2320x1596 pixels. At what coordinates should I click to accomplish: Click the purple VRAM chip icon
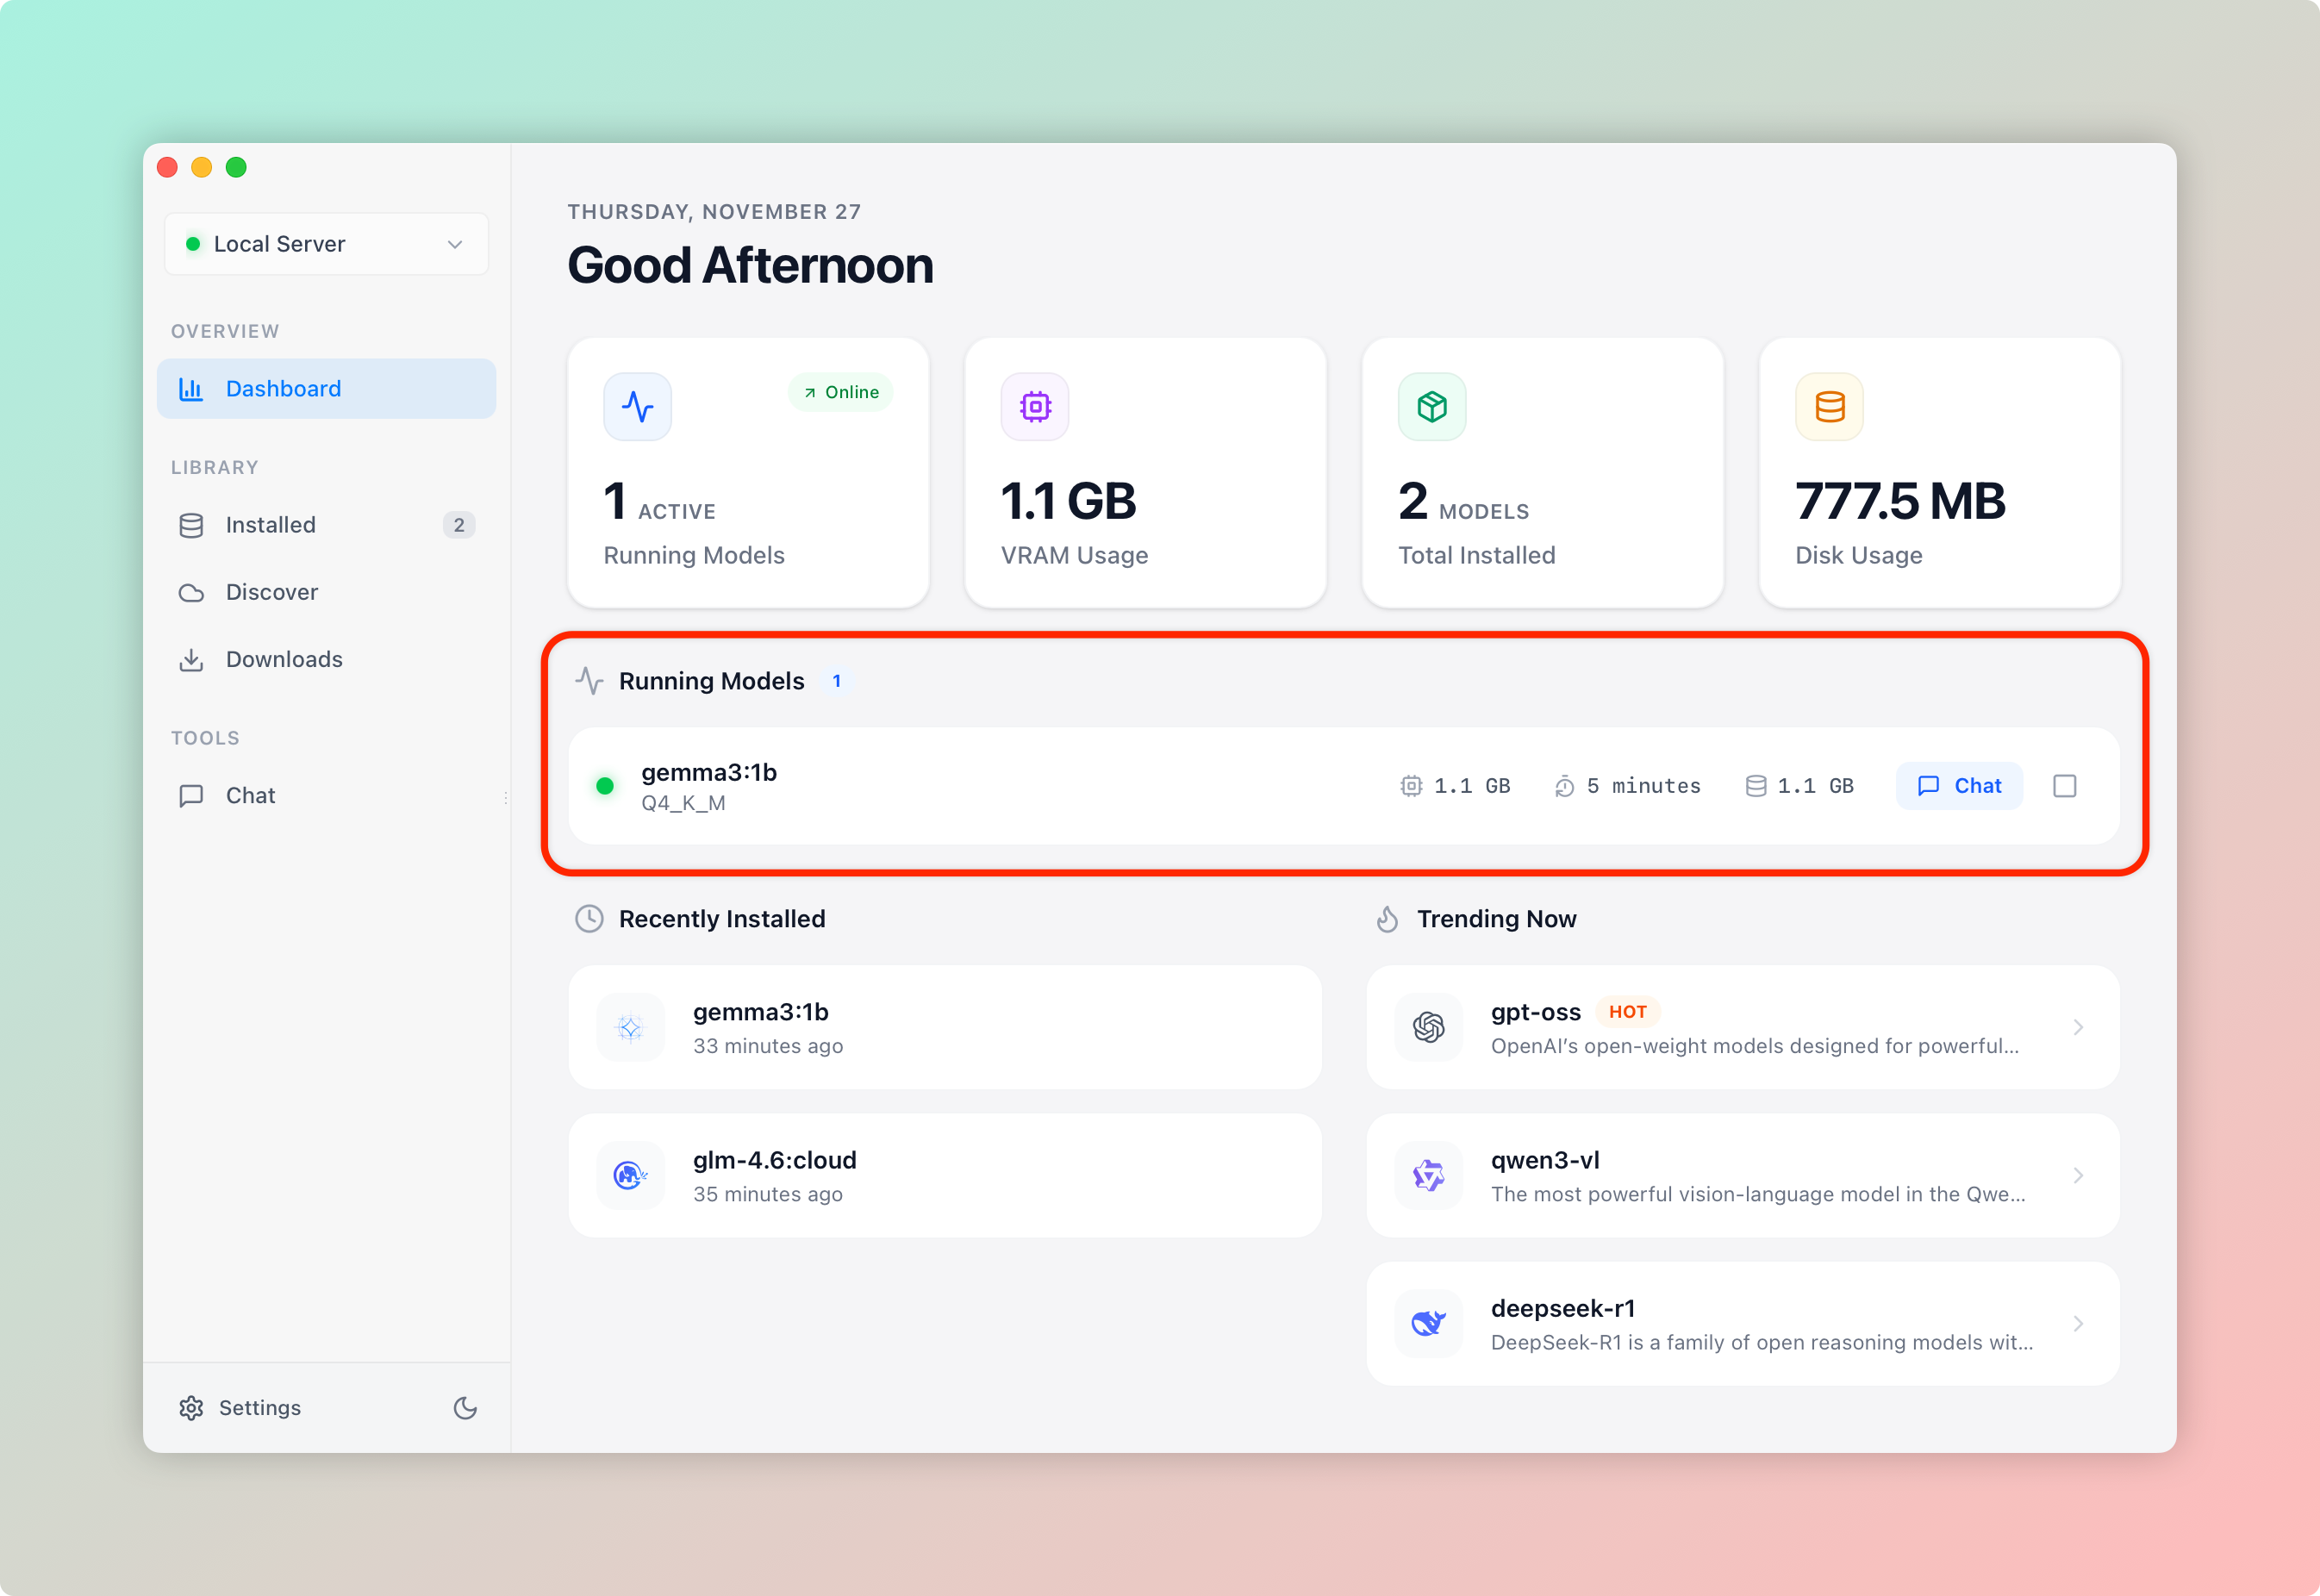(1035, 407)
